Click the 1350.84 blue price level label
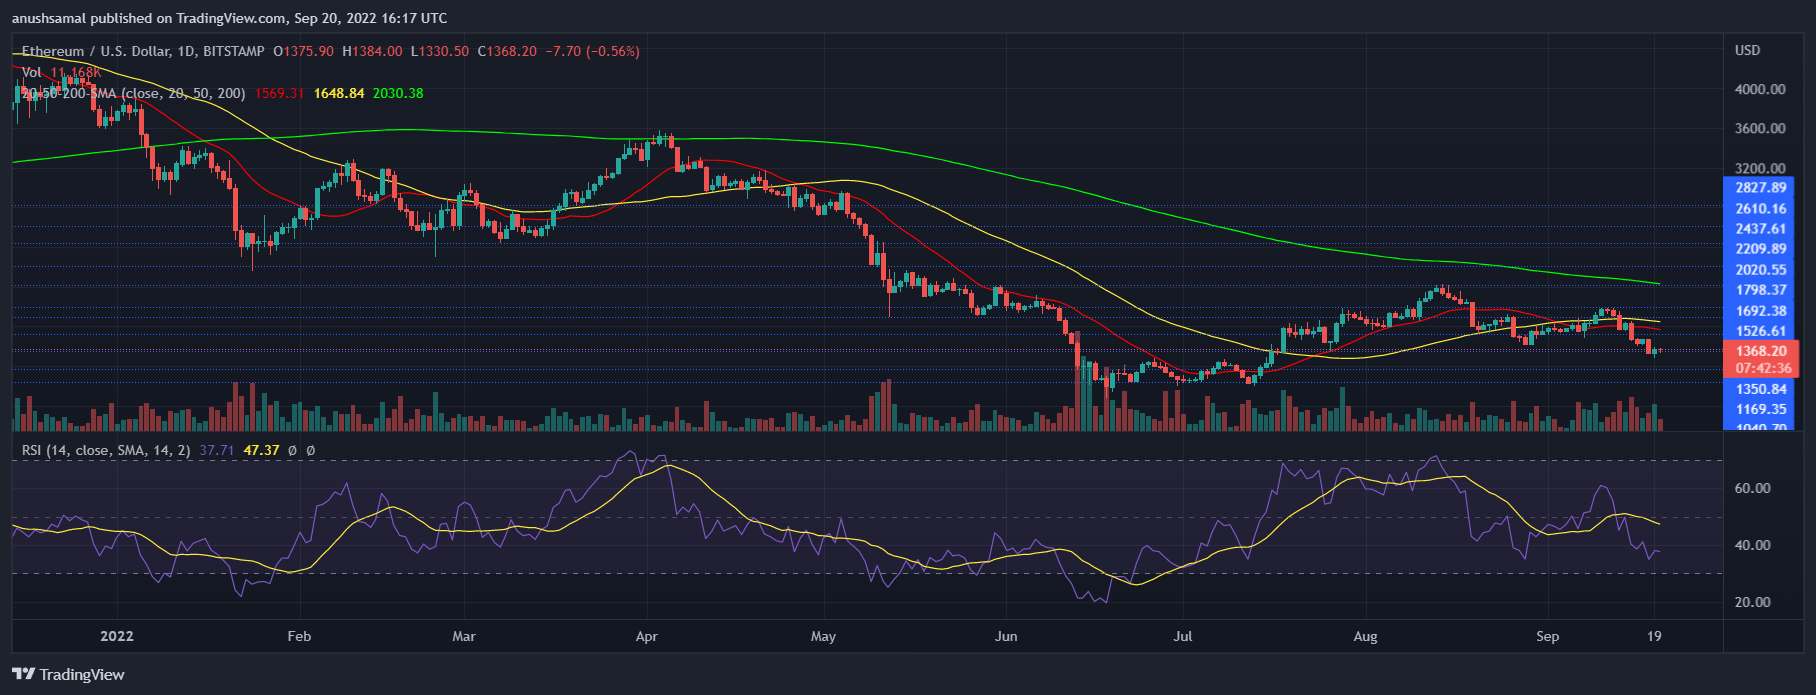1816x695 pixels. [x=1760, y=389]
